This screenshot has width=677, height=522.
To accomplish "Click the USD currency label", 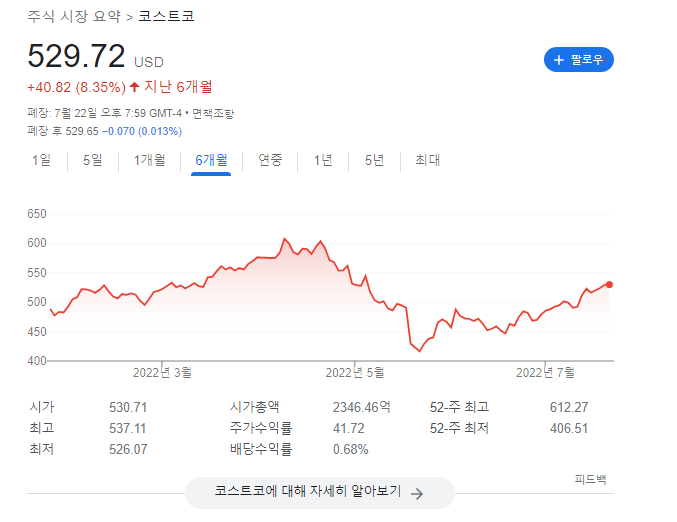I will point(149,63).
